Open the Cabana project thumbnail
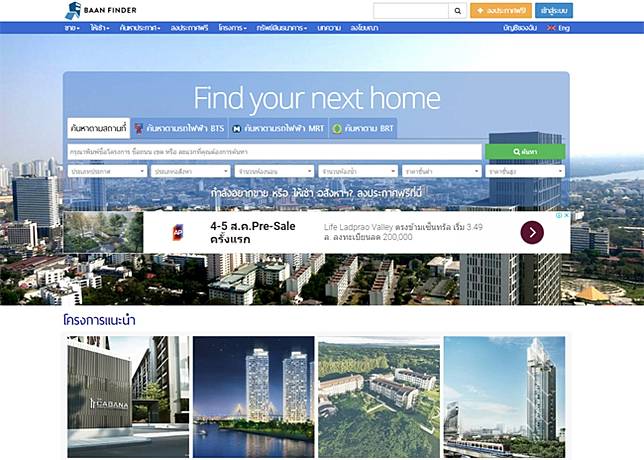Image resolution: width=644 pixels, height=460 pixels. click(128, 397)
